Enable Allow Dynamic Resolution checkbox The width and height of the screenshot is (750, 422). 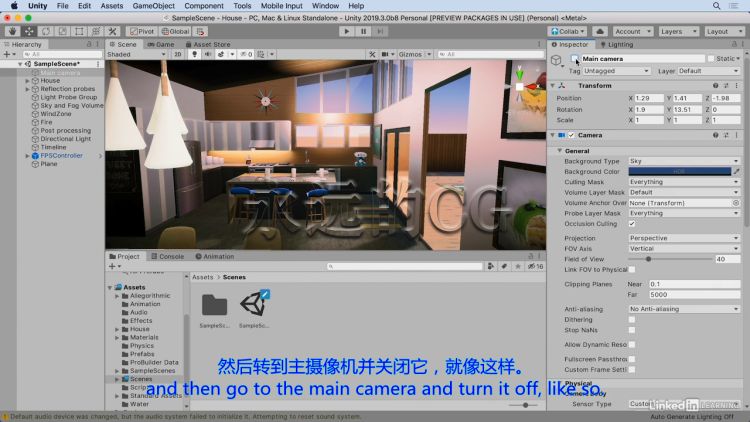point(632,344)
